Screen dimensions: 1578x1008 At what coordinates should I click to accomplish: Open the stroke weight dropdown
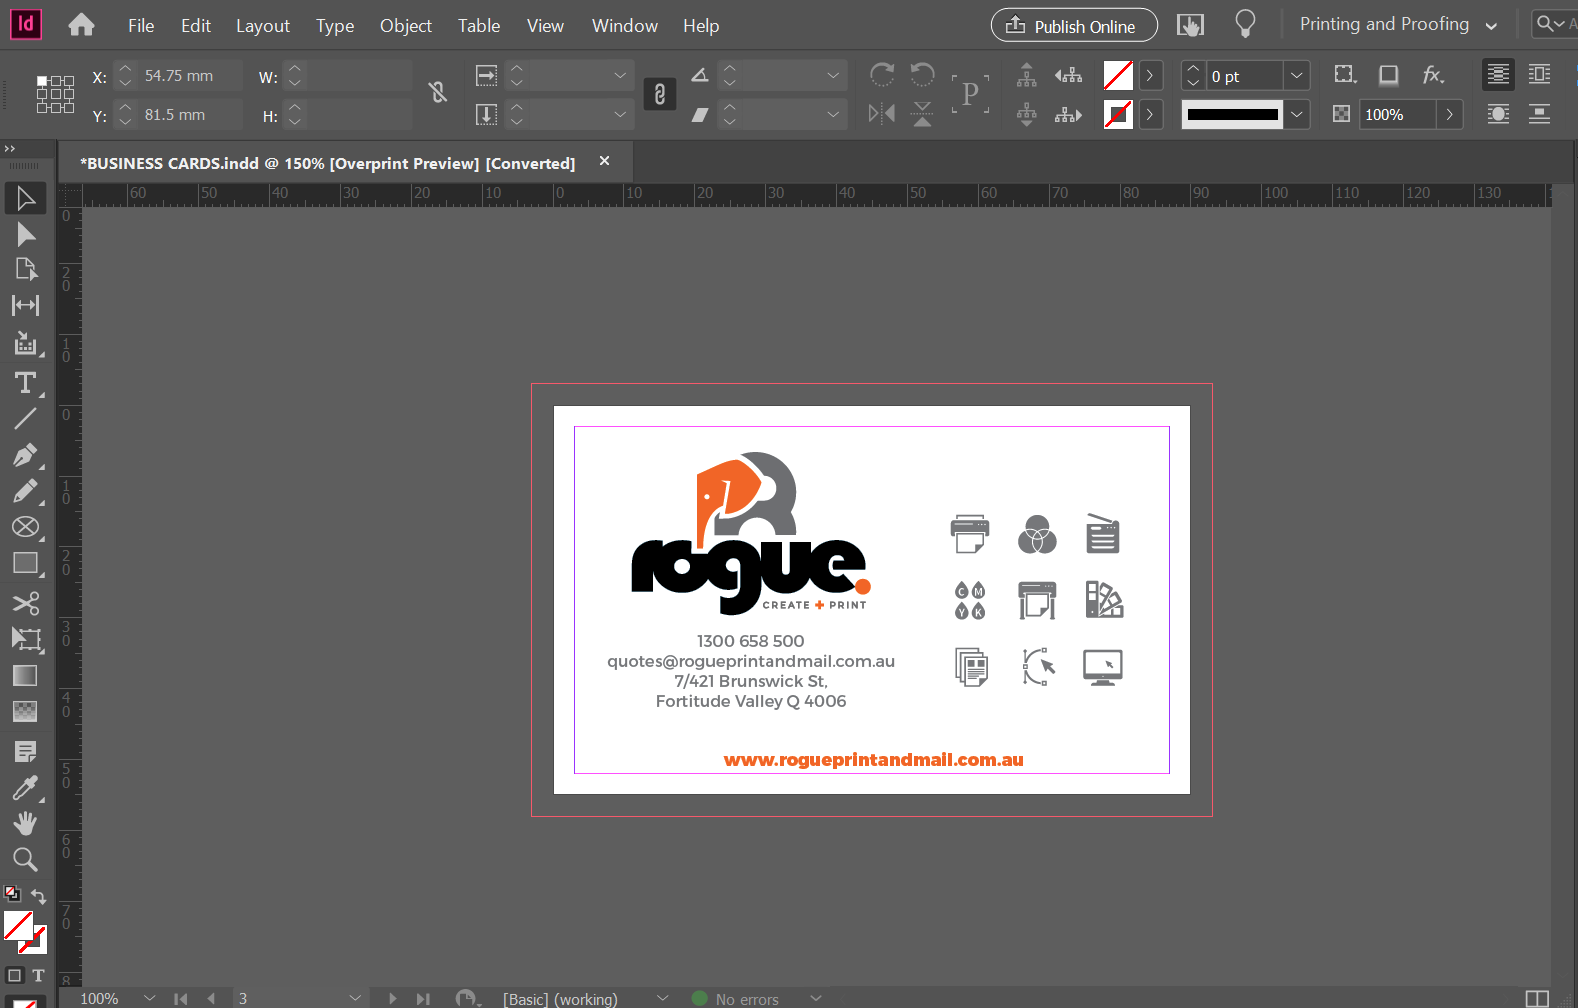[x=1297, y=75]
